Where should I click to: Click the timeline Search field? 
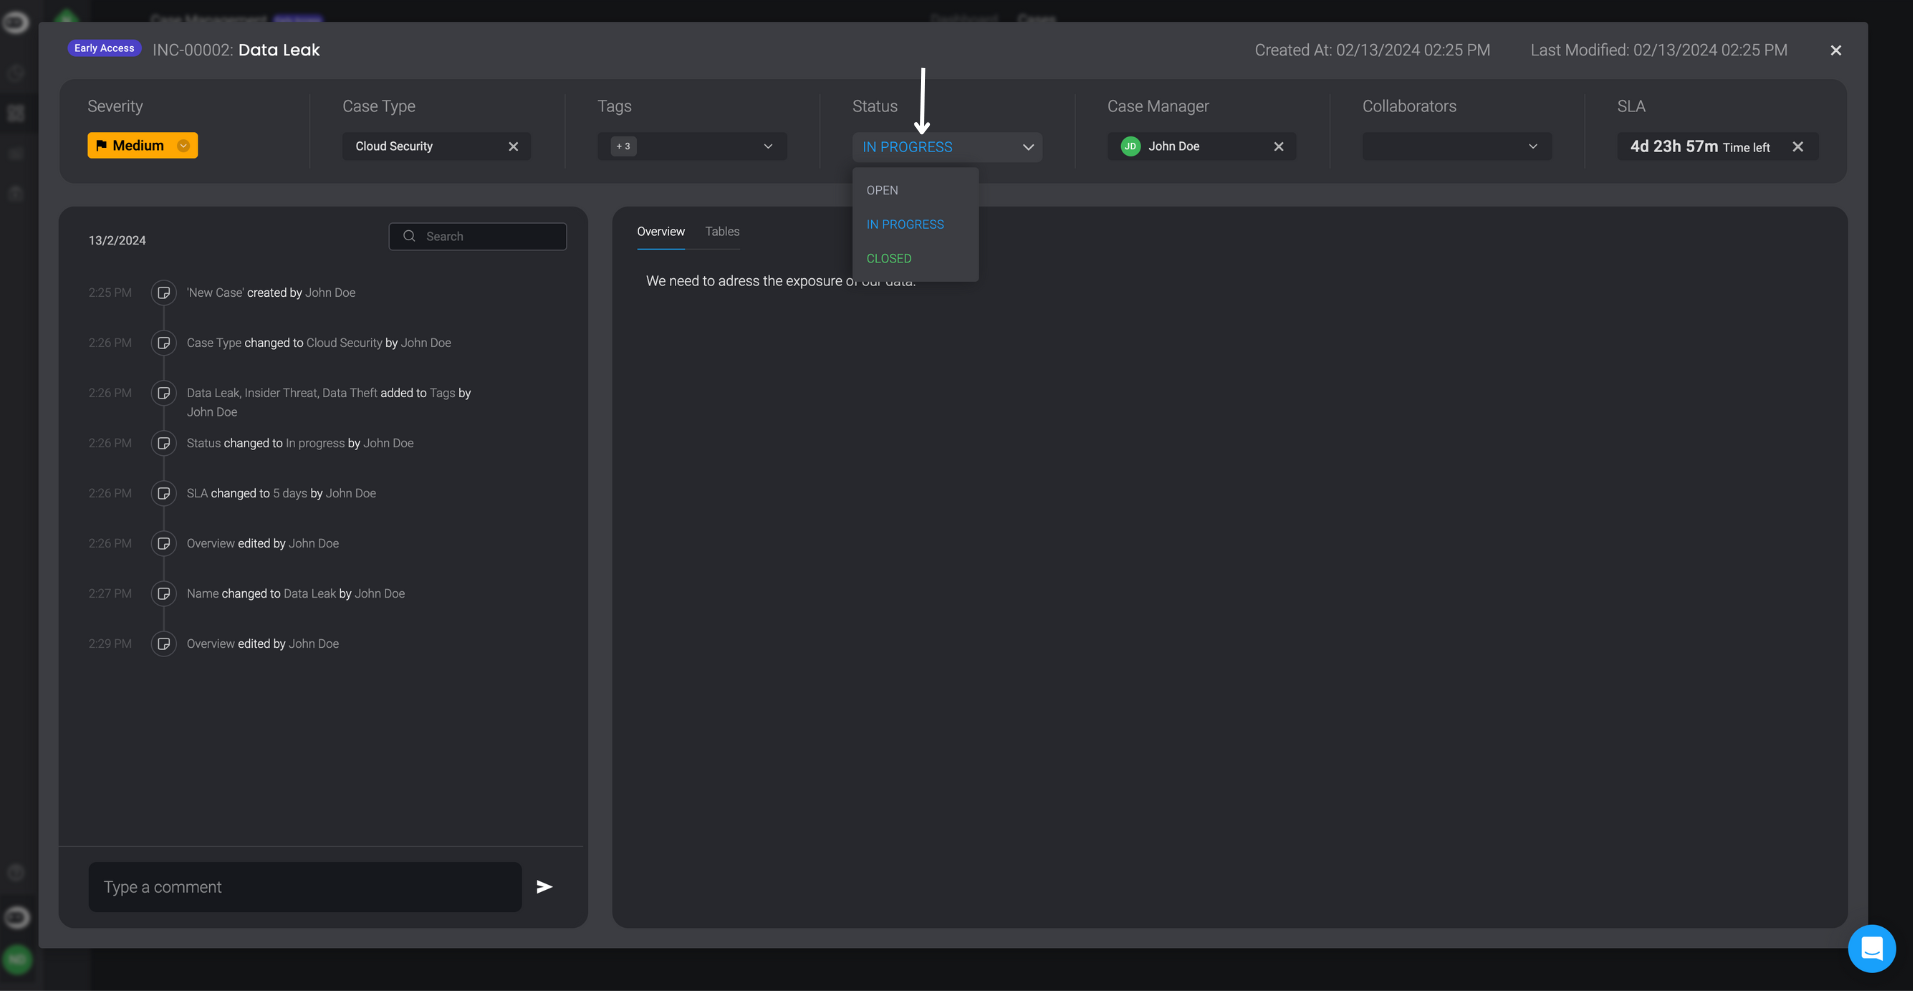478,236
